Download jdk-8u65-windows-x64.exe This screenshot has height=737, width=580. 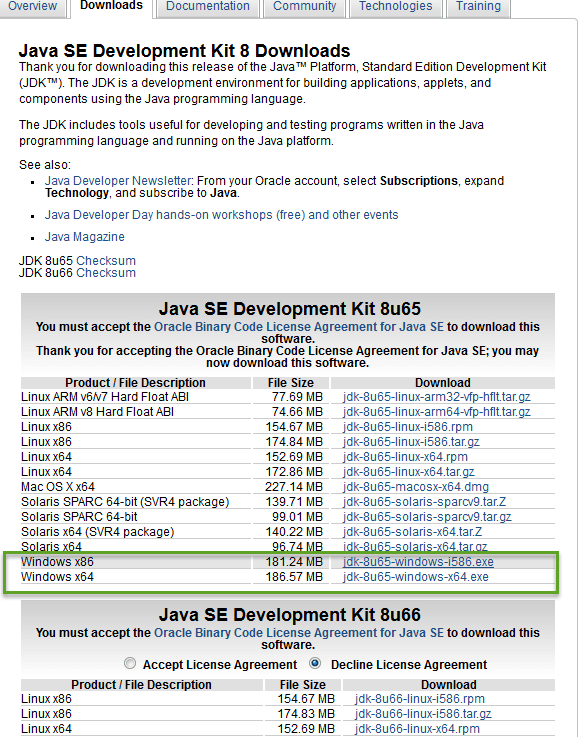[416, 577]
